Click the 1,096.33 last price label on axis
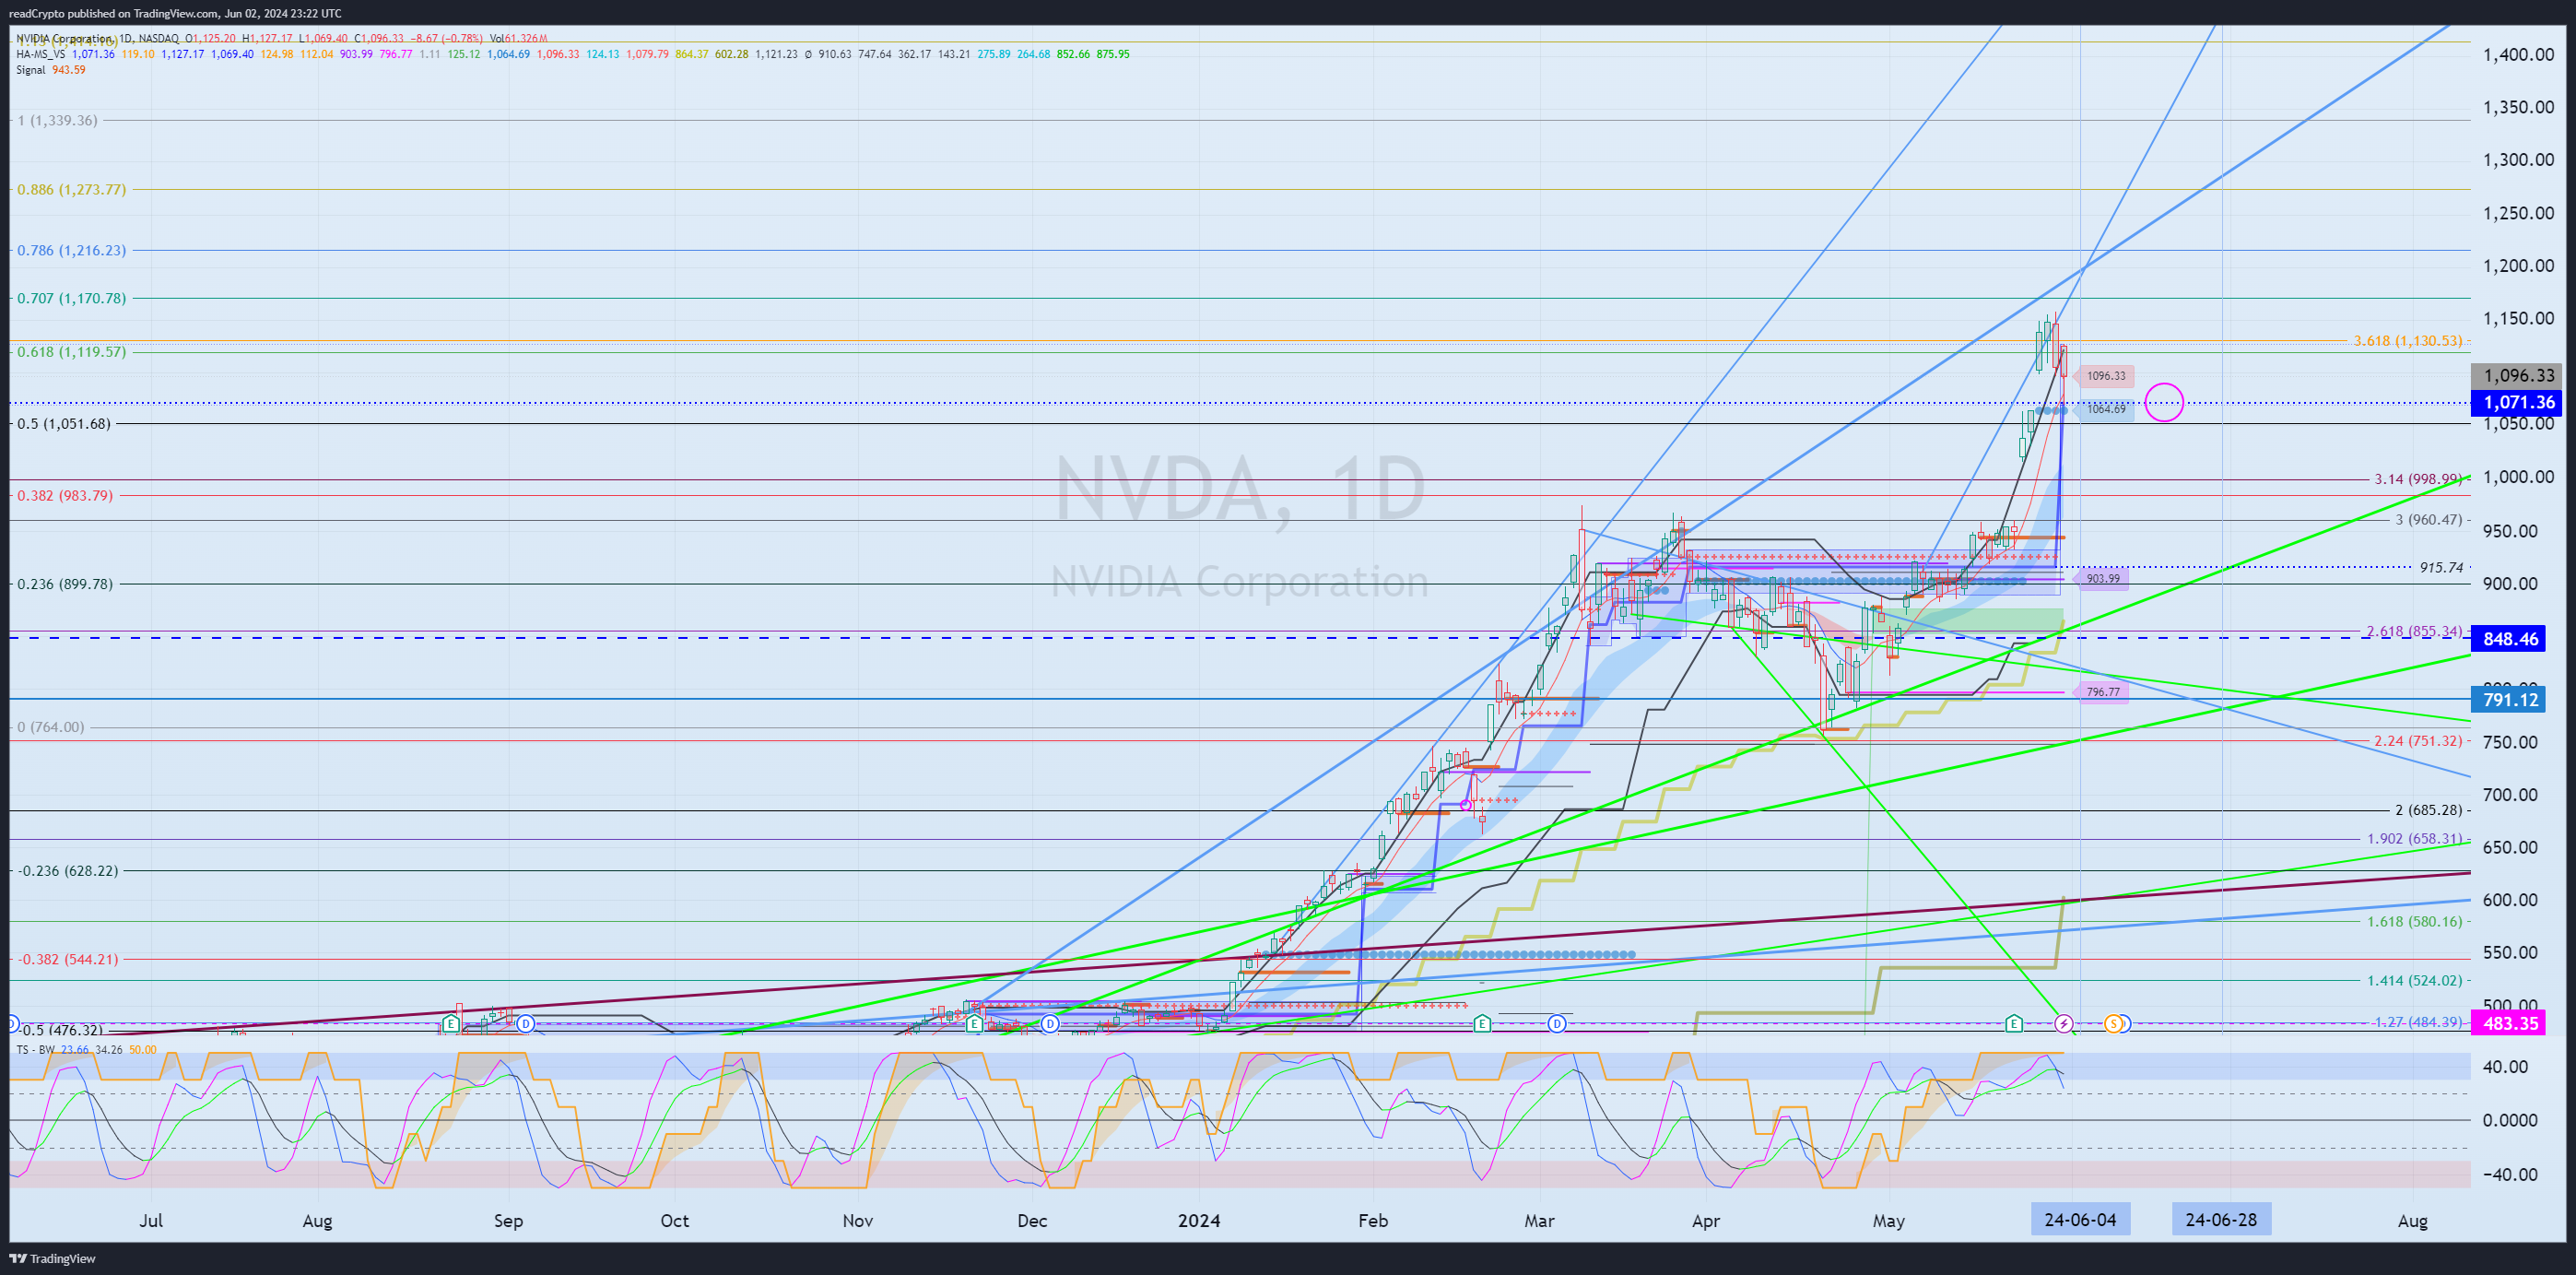The height and width of the screenshot is (1275, 2576). click(2517, 376)
